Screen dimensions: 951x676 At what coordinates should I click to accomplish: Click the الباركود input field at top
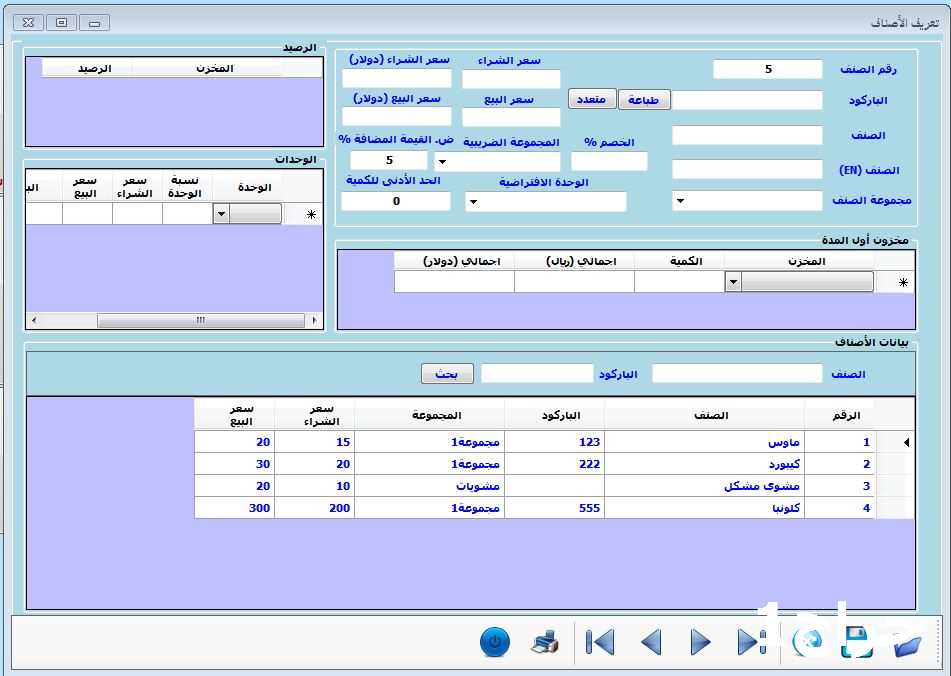pyautogui.click(x=747, y=100)
